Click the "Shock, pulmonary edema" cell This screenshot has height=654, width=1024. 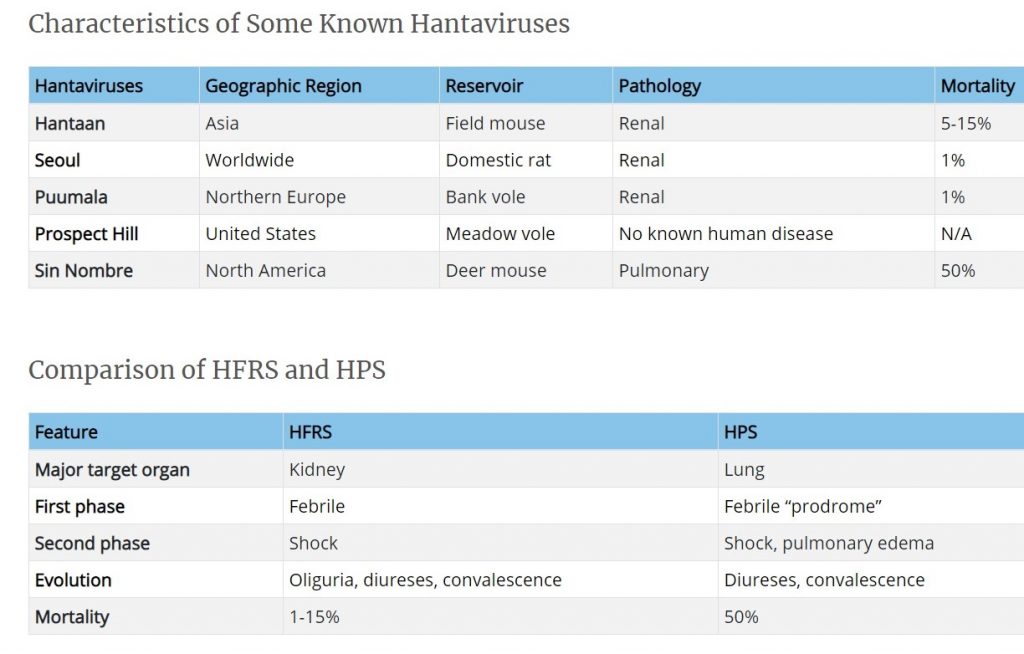[x=828, y=544]
